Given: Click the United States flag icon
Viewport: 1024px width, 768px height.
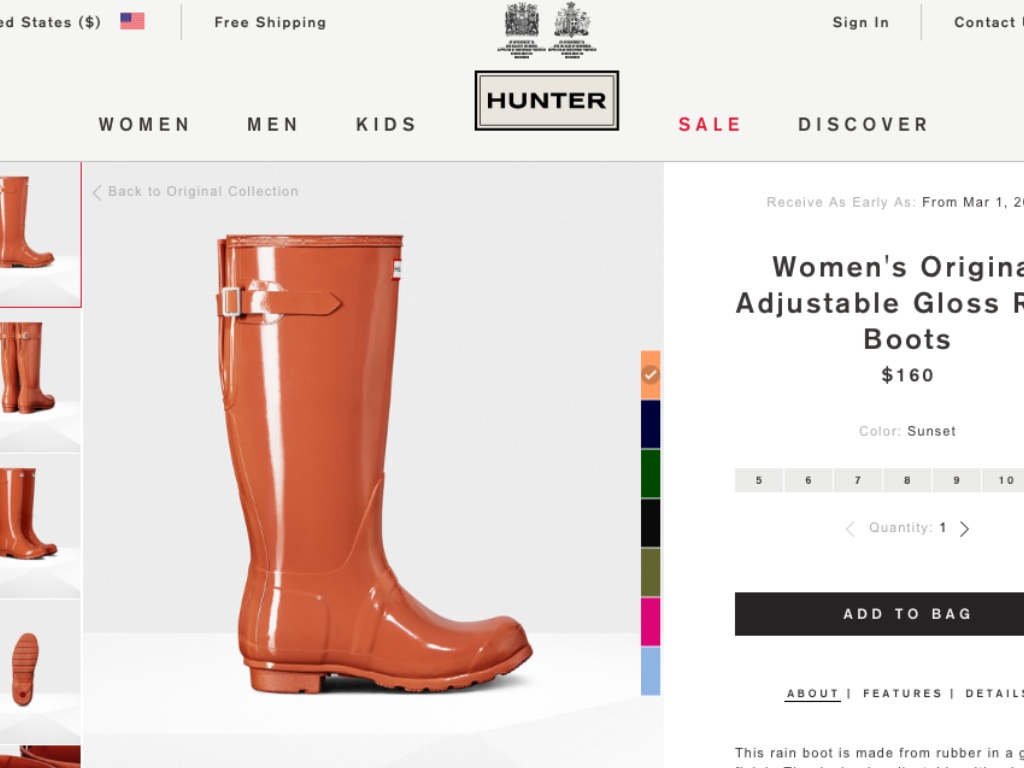Looking at the screenshot, I should [x=132, y=21].
